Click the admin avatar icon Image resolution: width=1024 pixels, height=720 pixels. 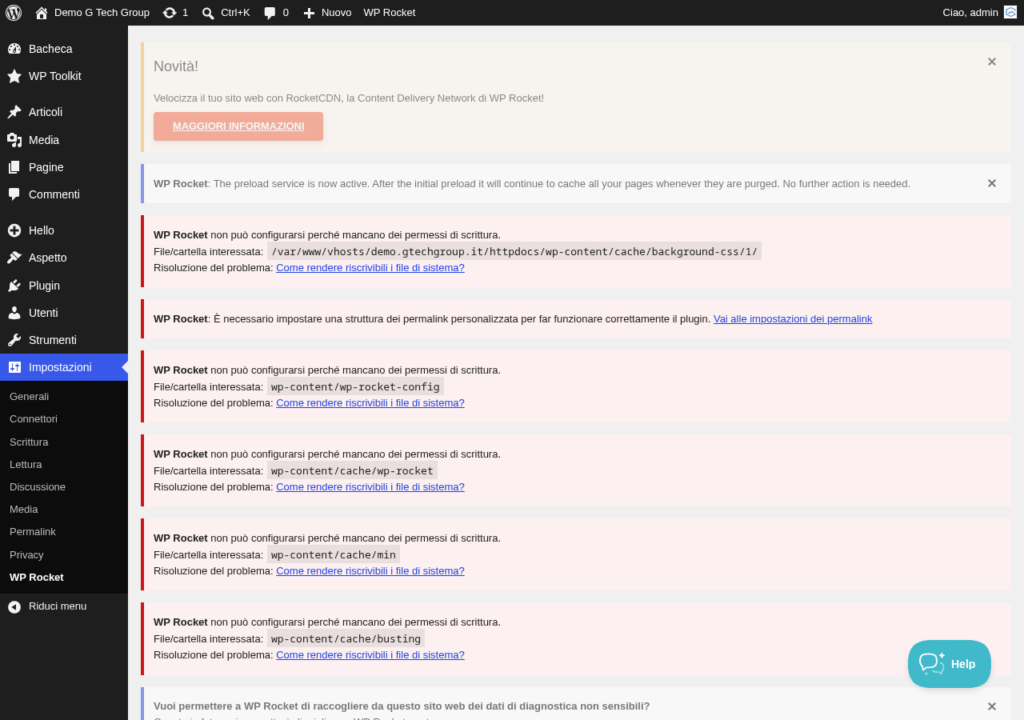coord(1010,12)
